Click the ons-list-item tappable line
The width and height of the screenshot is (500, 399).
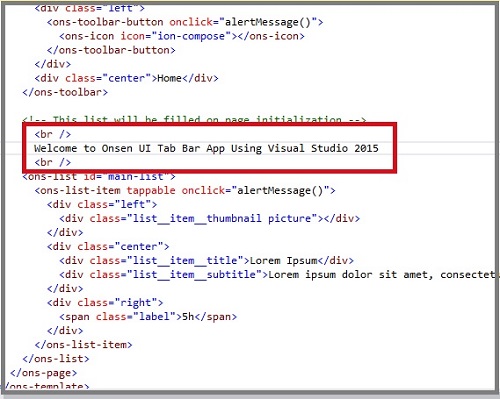click(x=185, y=191)
